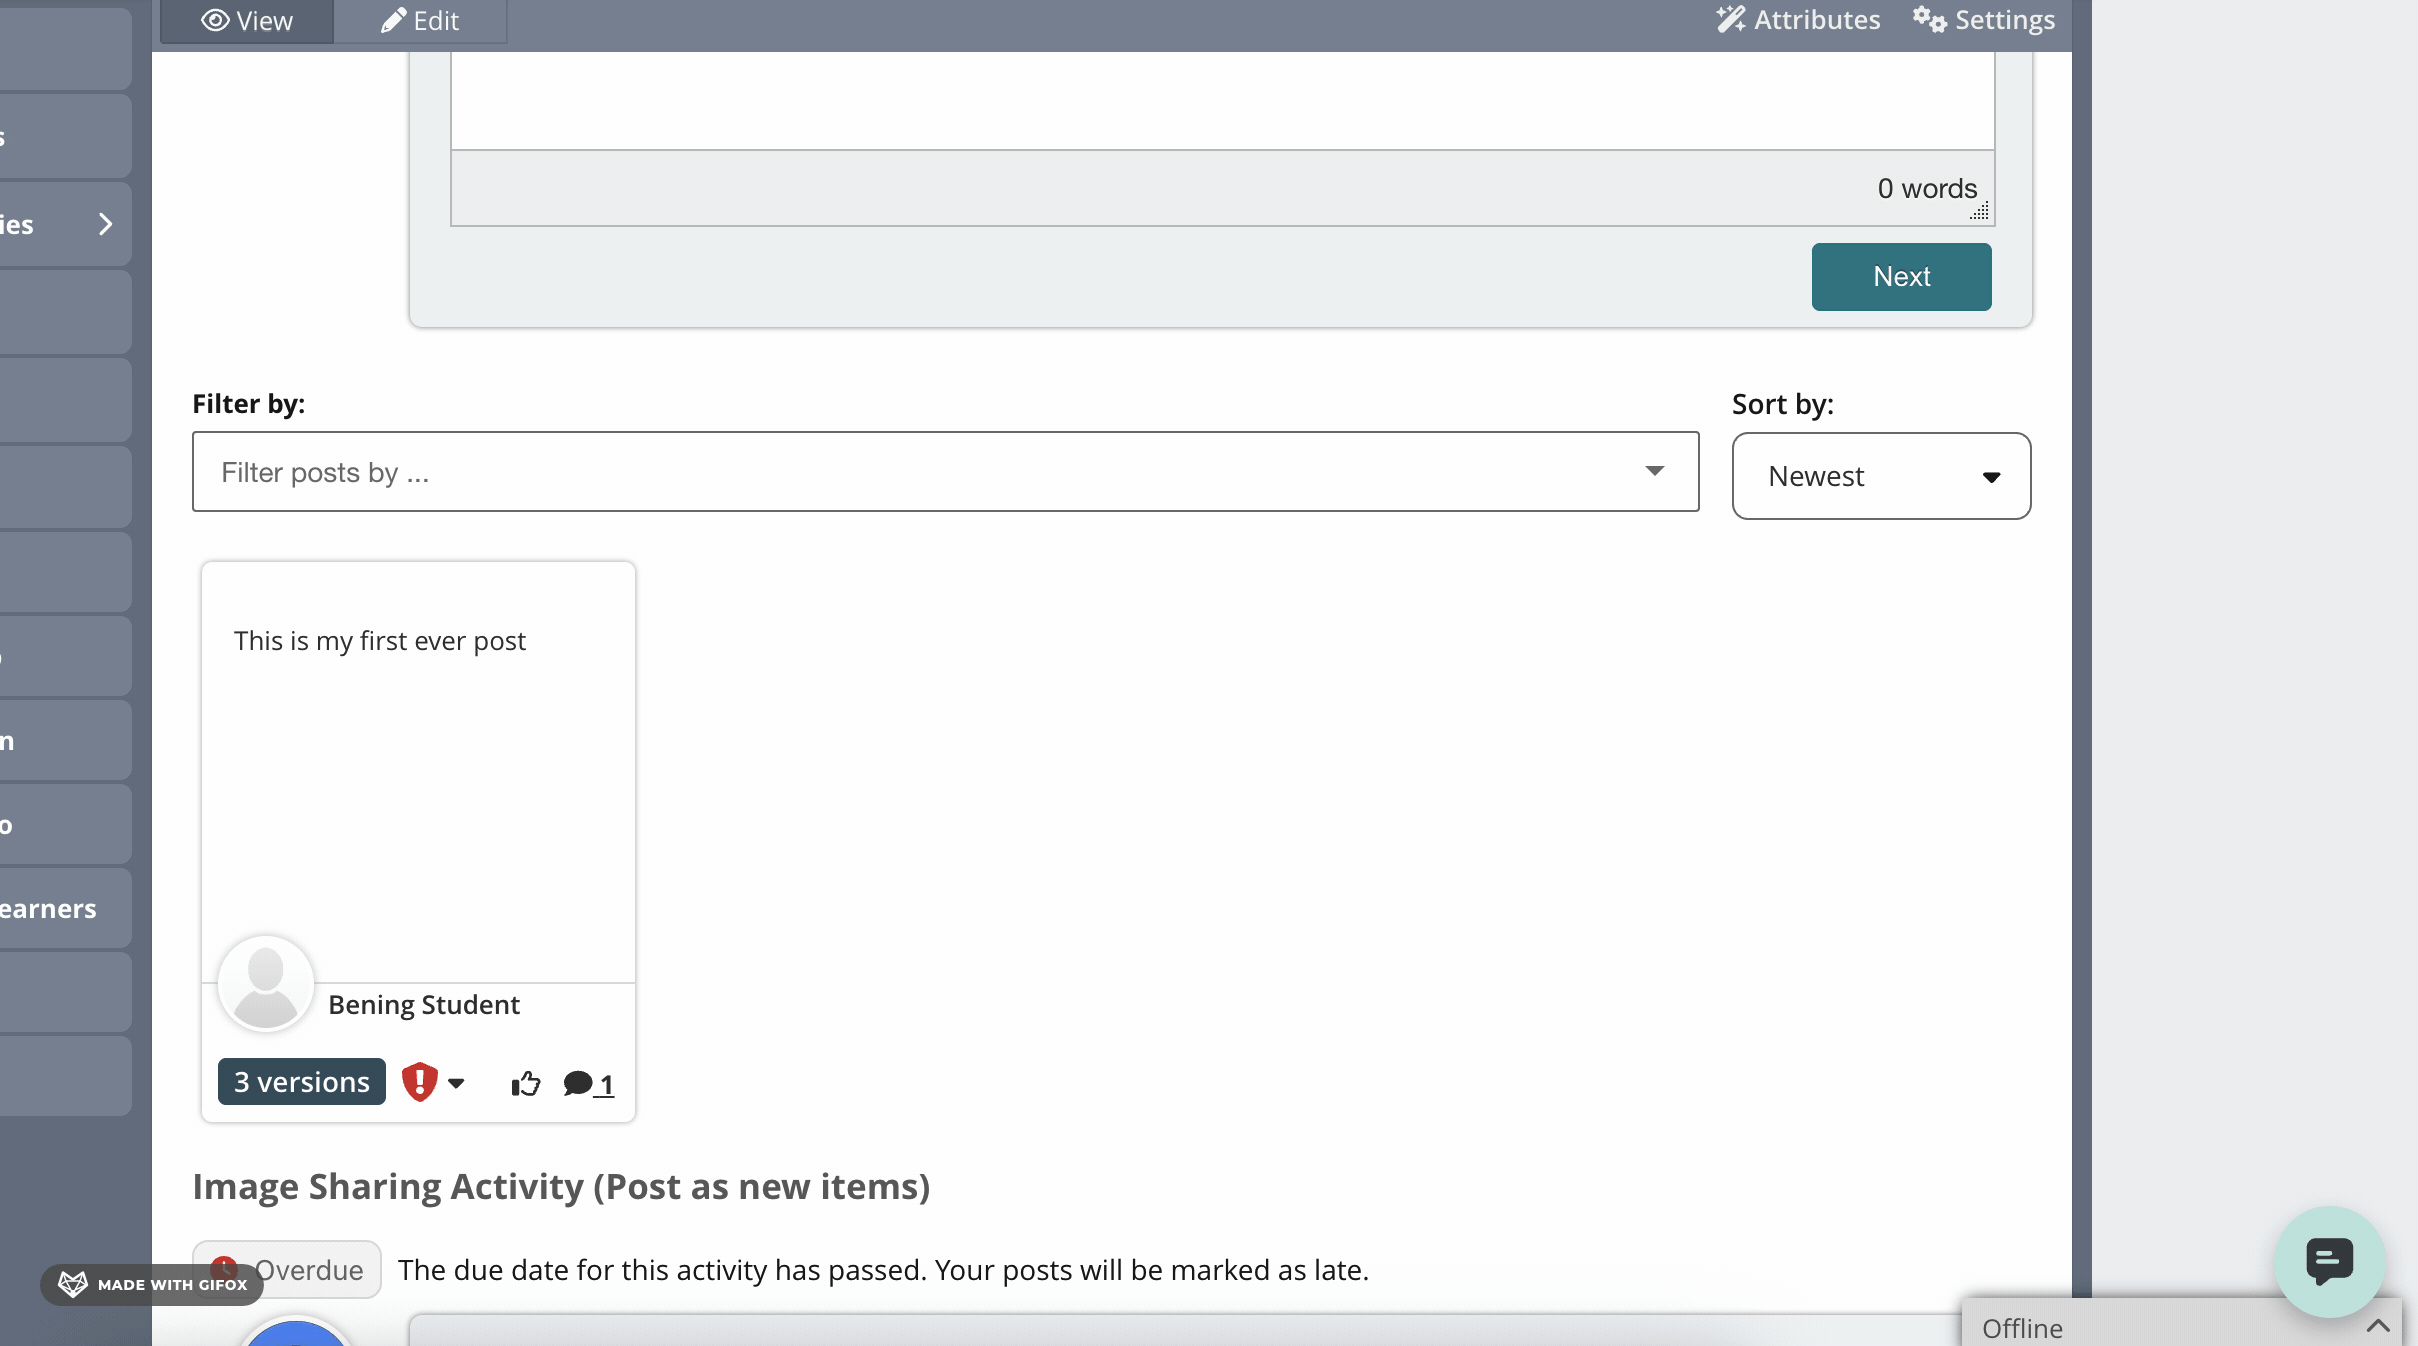
Task: Select the Learners sidebar item
Action: click(x=66, y=908)
